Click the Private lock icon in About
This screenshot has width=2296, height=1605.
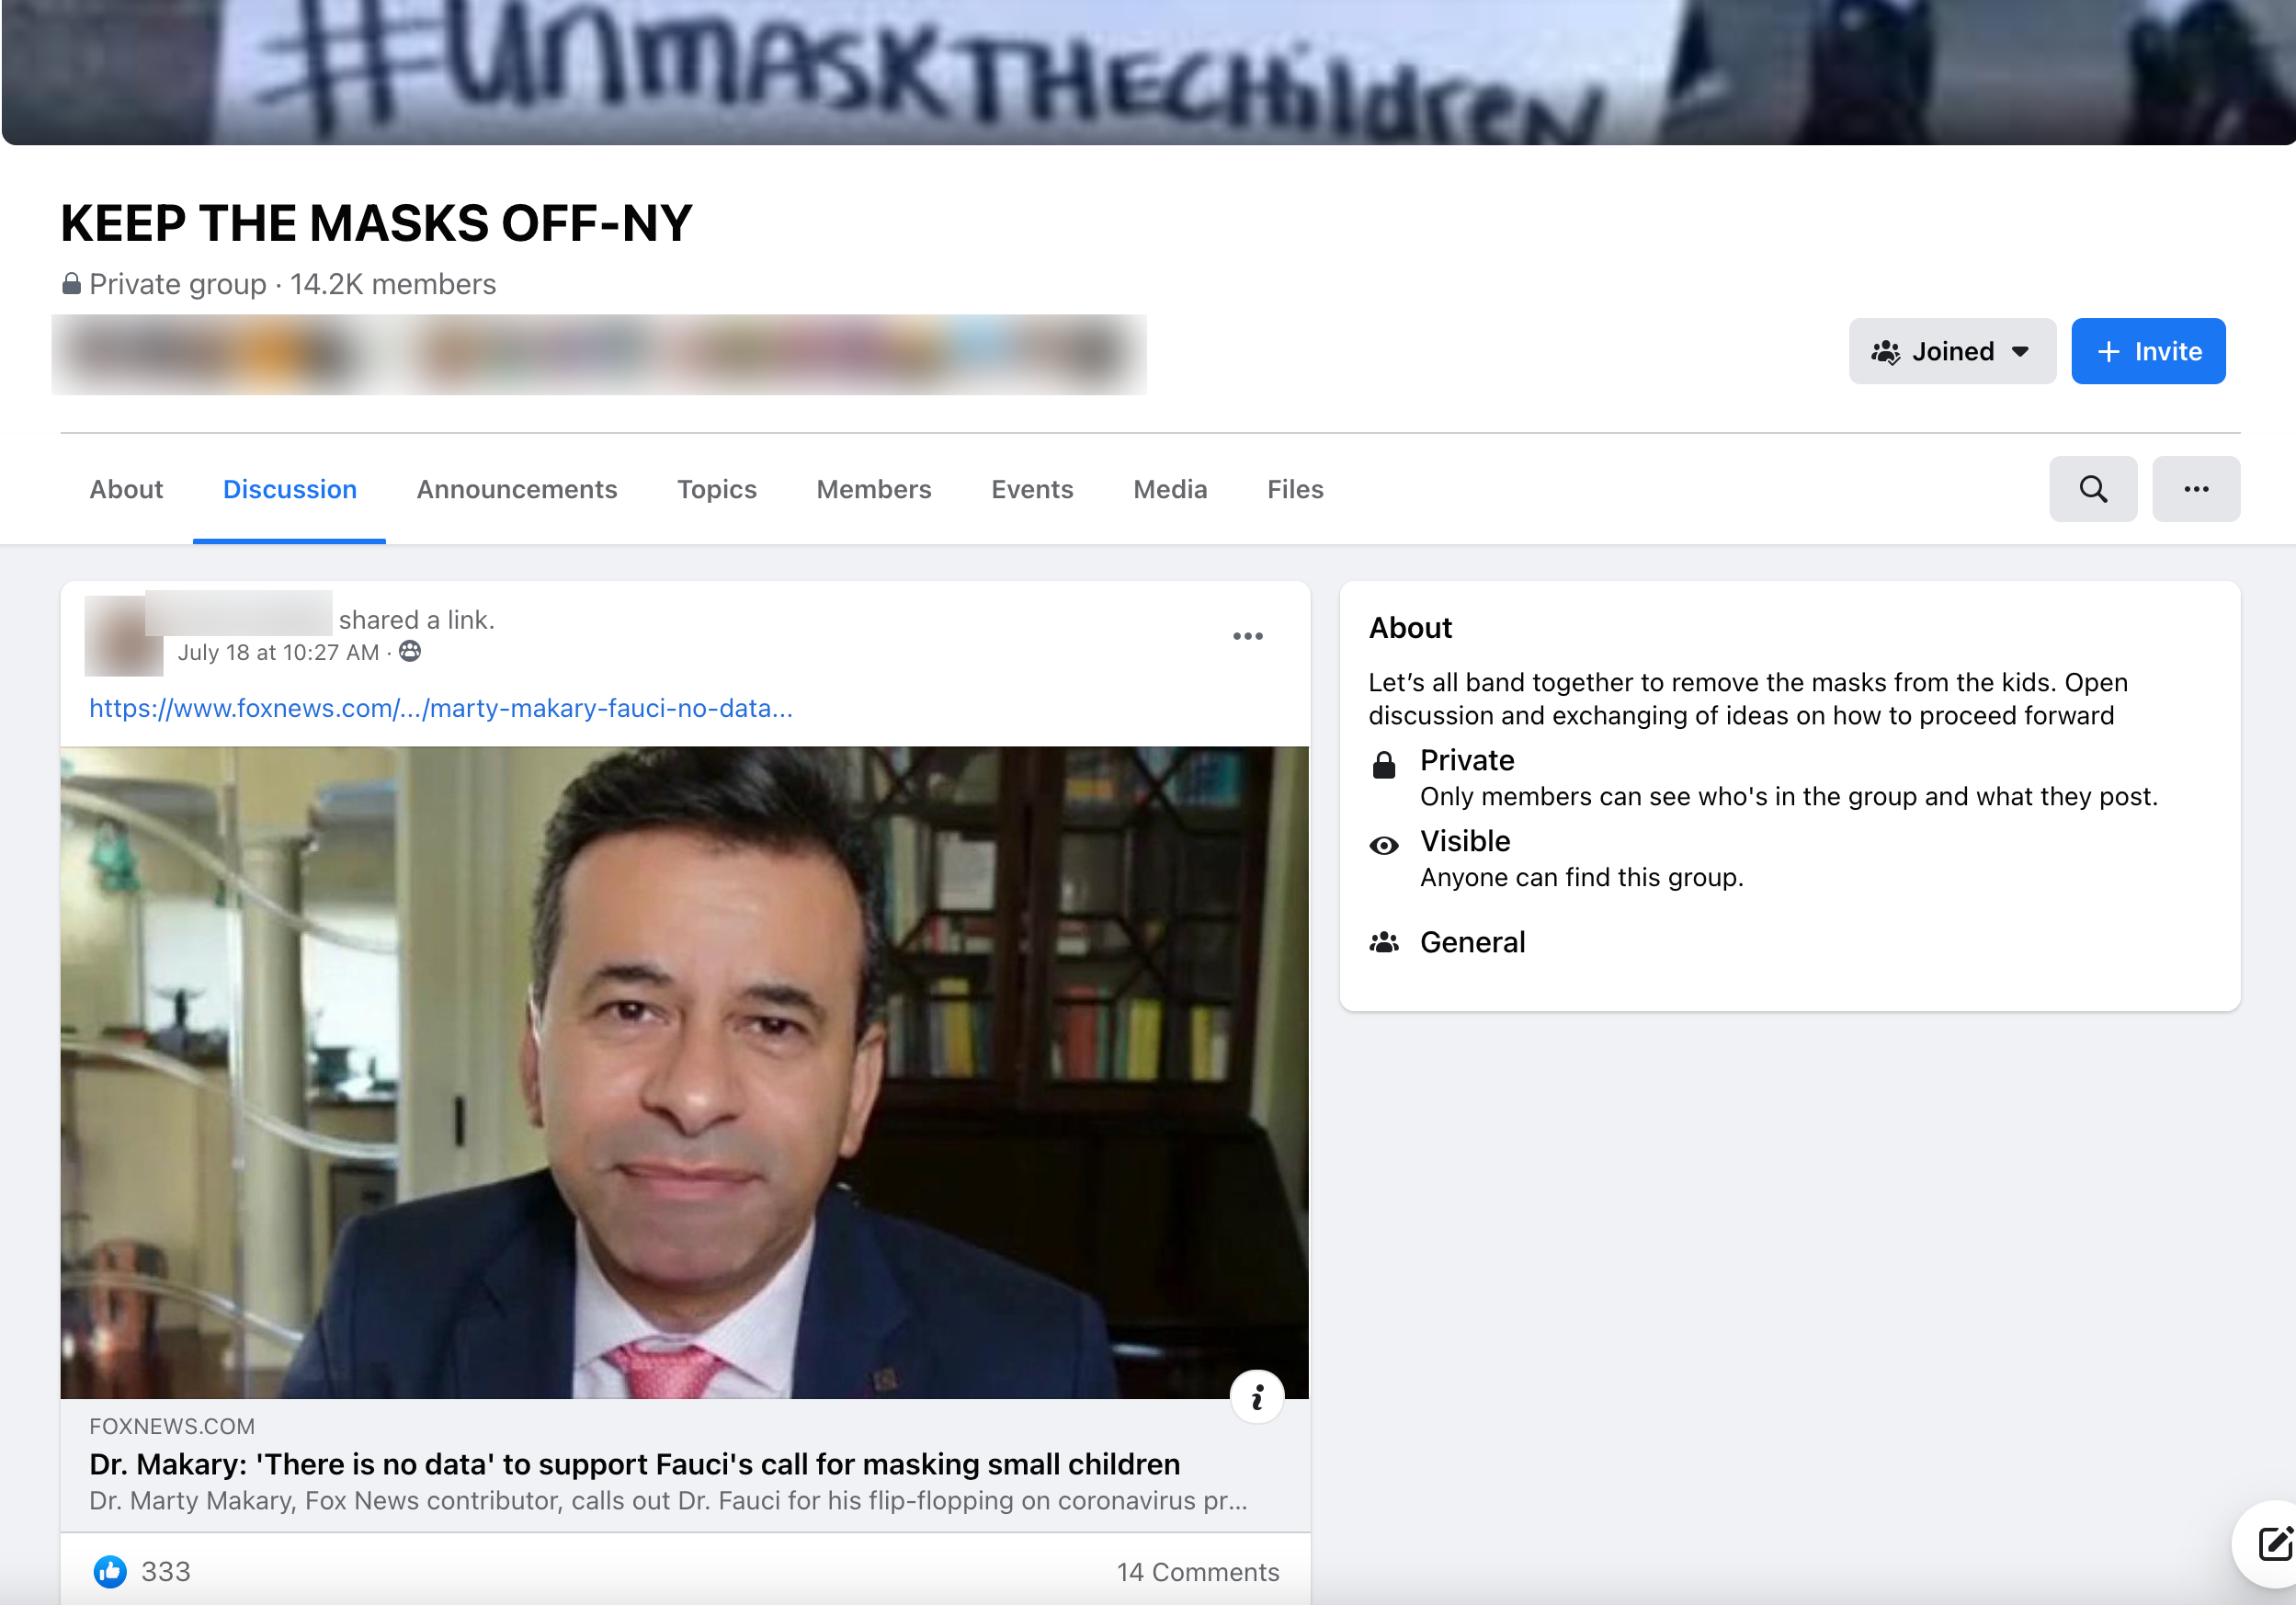pyautogui.click(x=1383, y=765)
